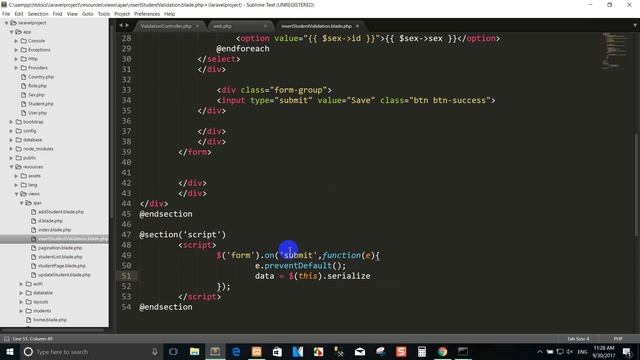Open User.php in the sidebar
The height and width of the screenshot is (360, 640).
pyautogui.click(x=37, y=113)
